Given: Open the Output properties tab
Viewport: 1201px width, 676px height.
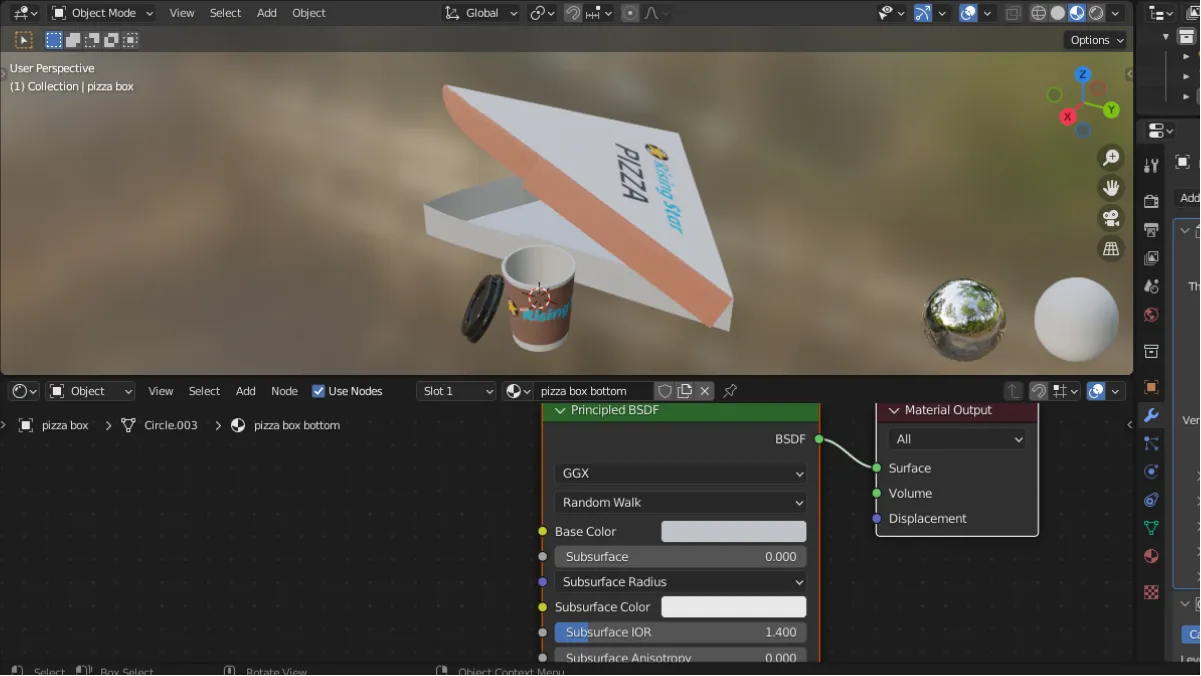Looking at the screenshot, I should pos(1151,230).
